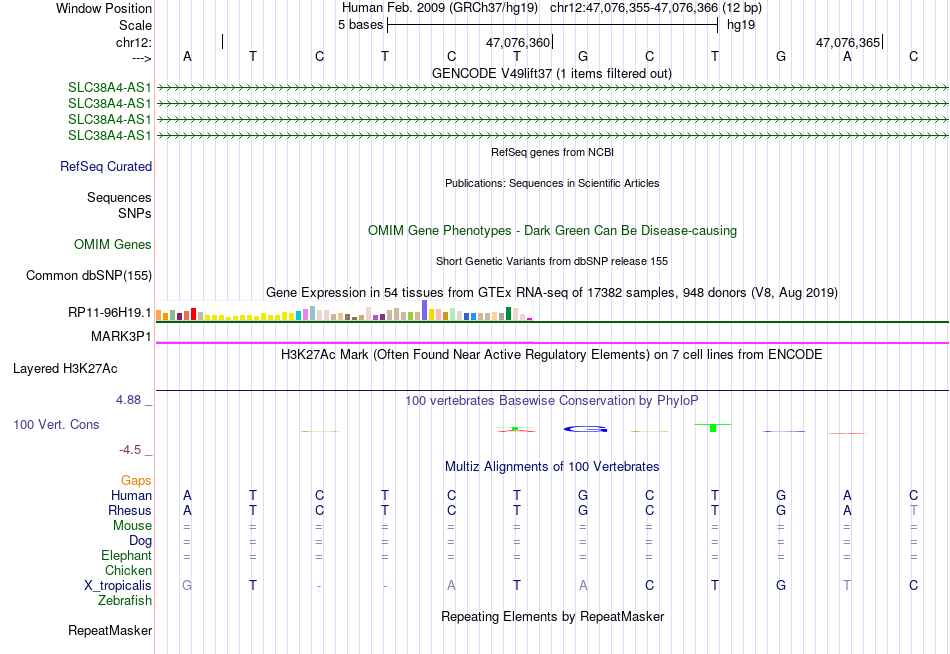Screen dimensions: 950x654
Task: Open the OMIM Genes track label
Action: click(112, 244)
